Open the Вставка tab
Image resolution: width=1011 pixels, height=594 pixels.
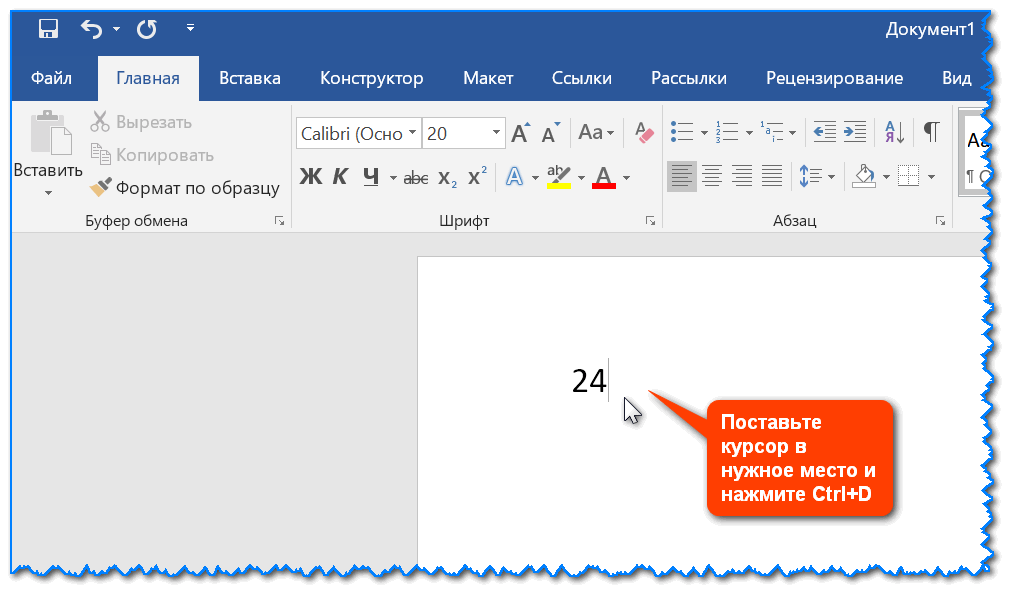click(x=249, y=78)
